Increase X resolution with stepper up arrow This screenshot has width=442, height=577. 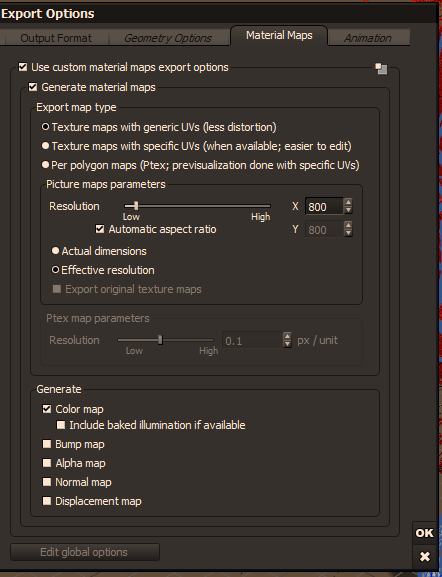348,202
